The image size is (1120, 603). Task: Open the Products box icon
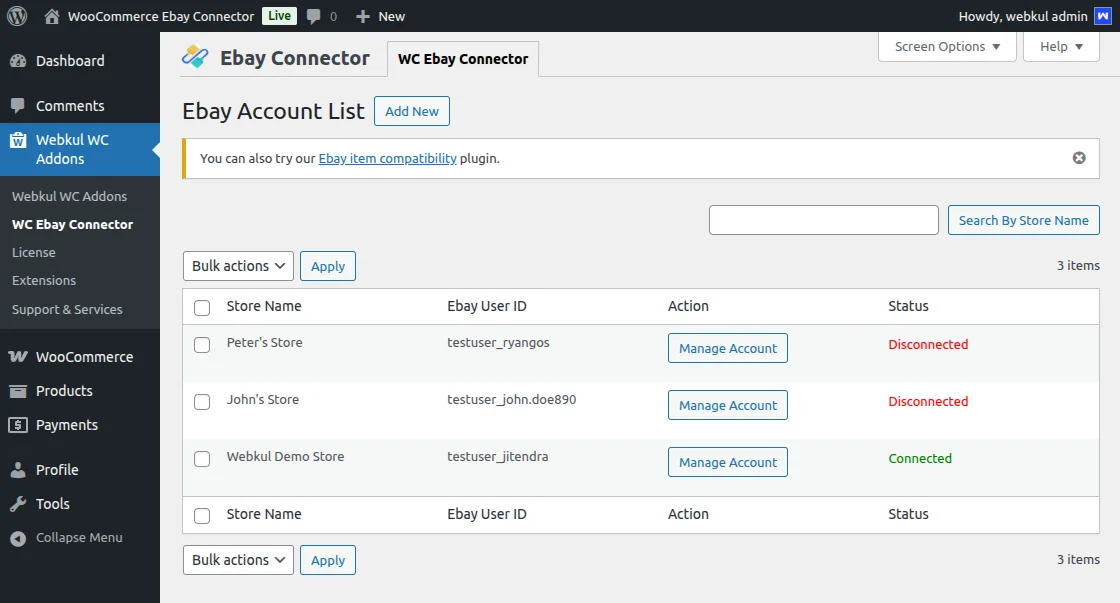tap(18, 391)
